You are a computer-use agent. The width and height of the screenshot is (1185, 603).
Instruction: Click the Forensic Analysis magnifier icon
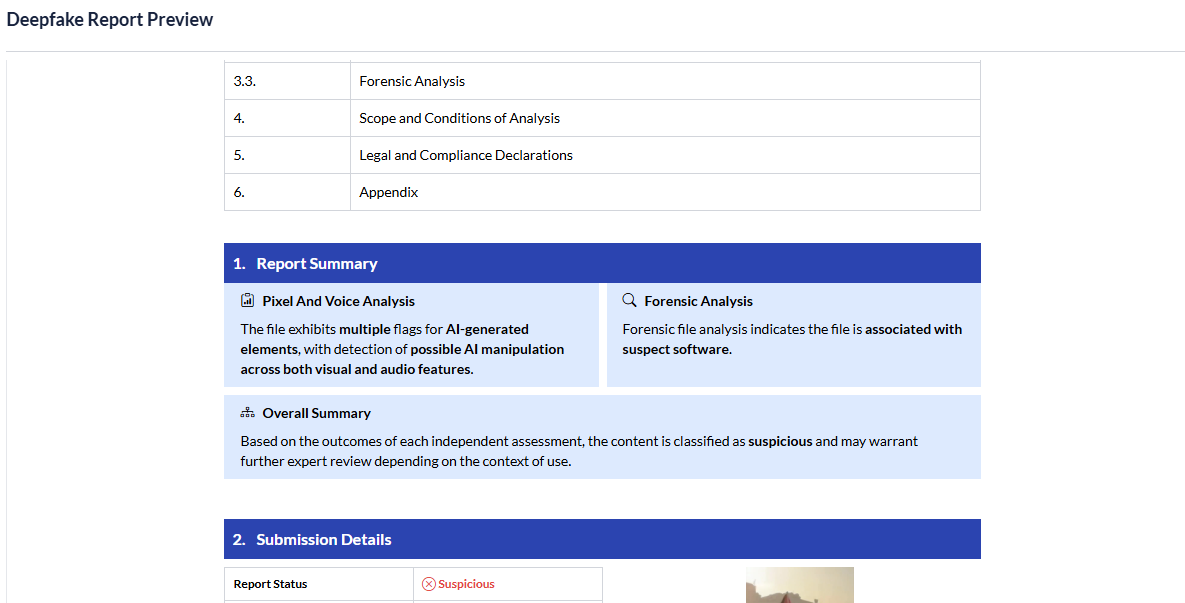(629, 301)
